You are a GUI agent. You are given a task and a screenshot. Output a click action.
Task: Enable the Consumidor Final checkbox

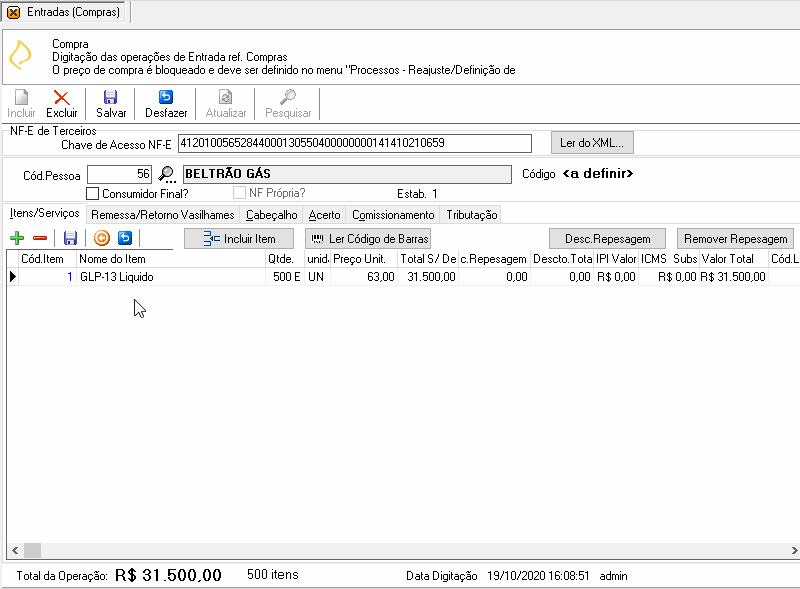[x=92, y=193]
